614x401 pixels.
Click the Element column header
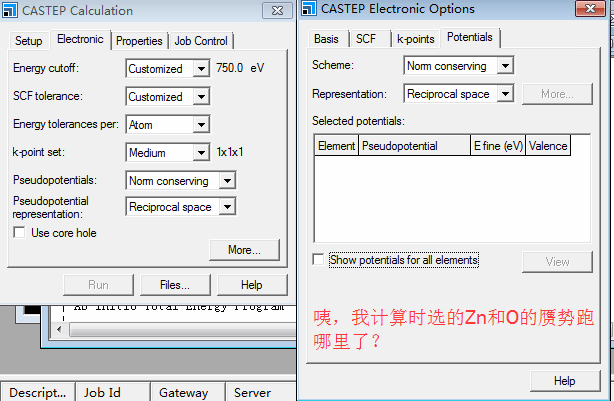(337, 146)
